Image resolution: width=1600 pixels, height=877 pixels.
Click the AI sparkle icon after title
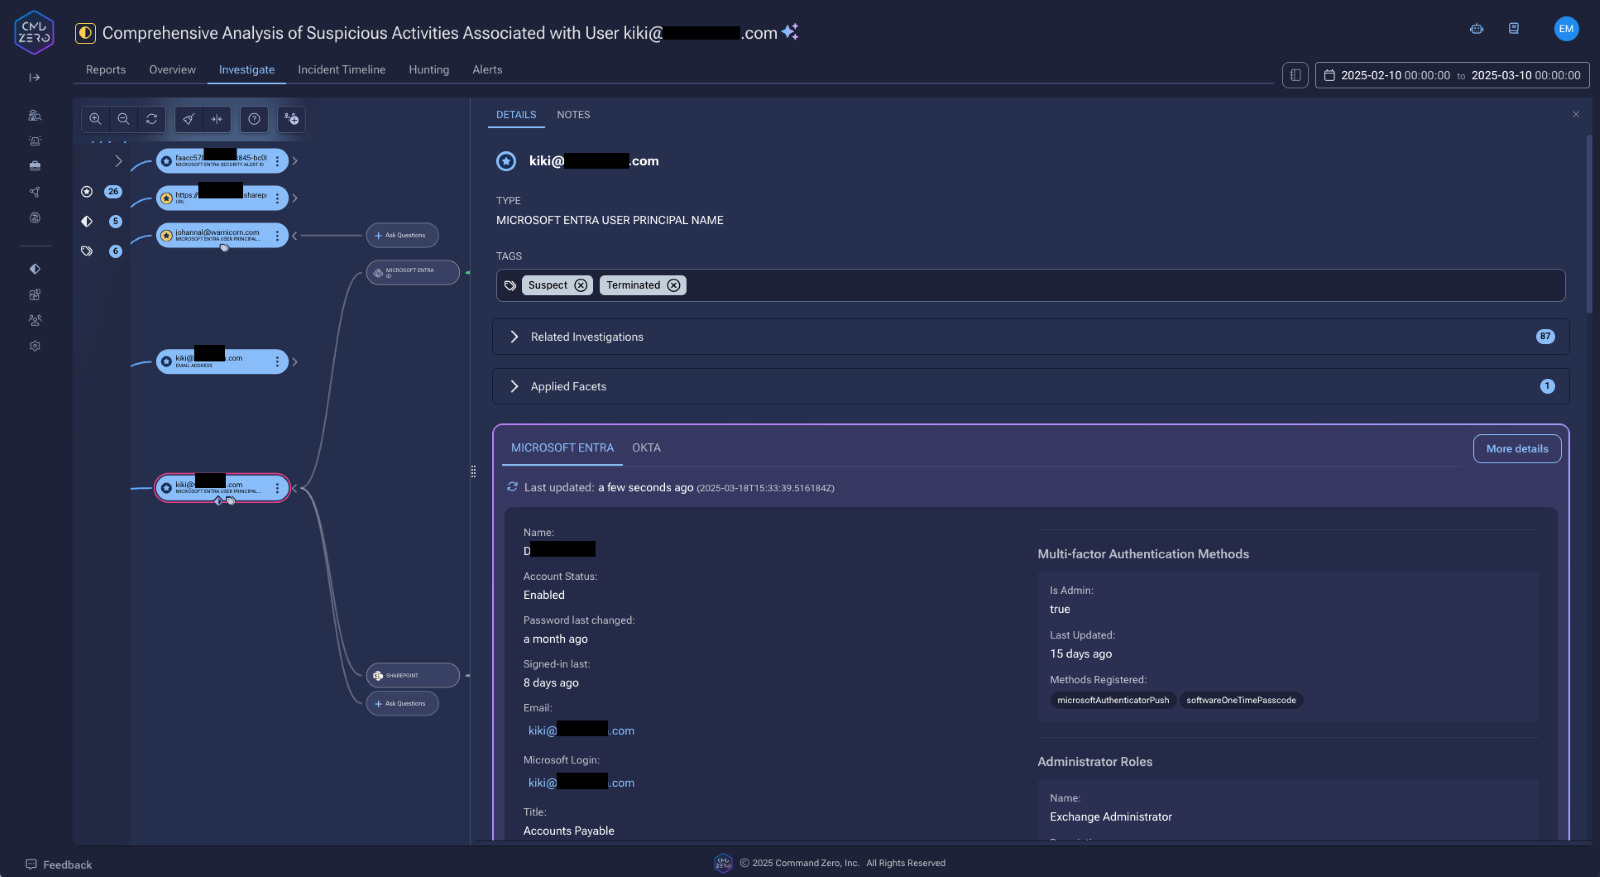(x=790, y=32)
